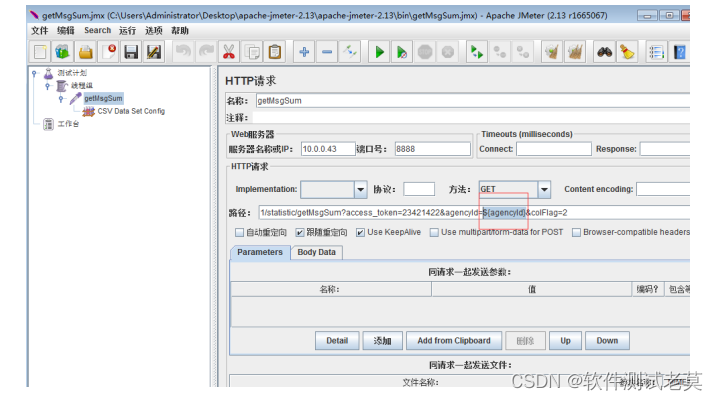Screen dimensions: 718x401
Task: Collapse the 线程组 tree node handle
Action: (x=48, y=86)
